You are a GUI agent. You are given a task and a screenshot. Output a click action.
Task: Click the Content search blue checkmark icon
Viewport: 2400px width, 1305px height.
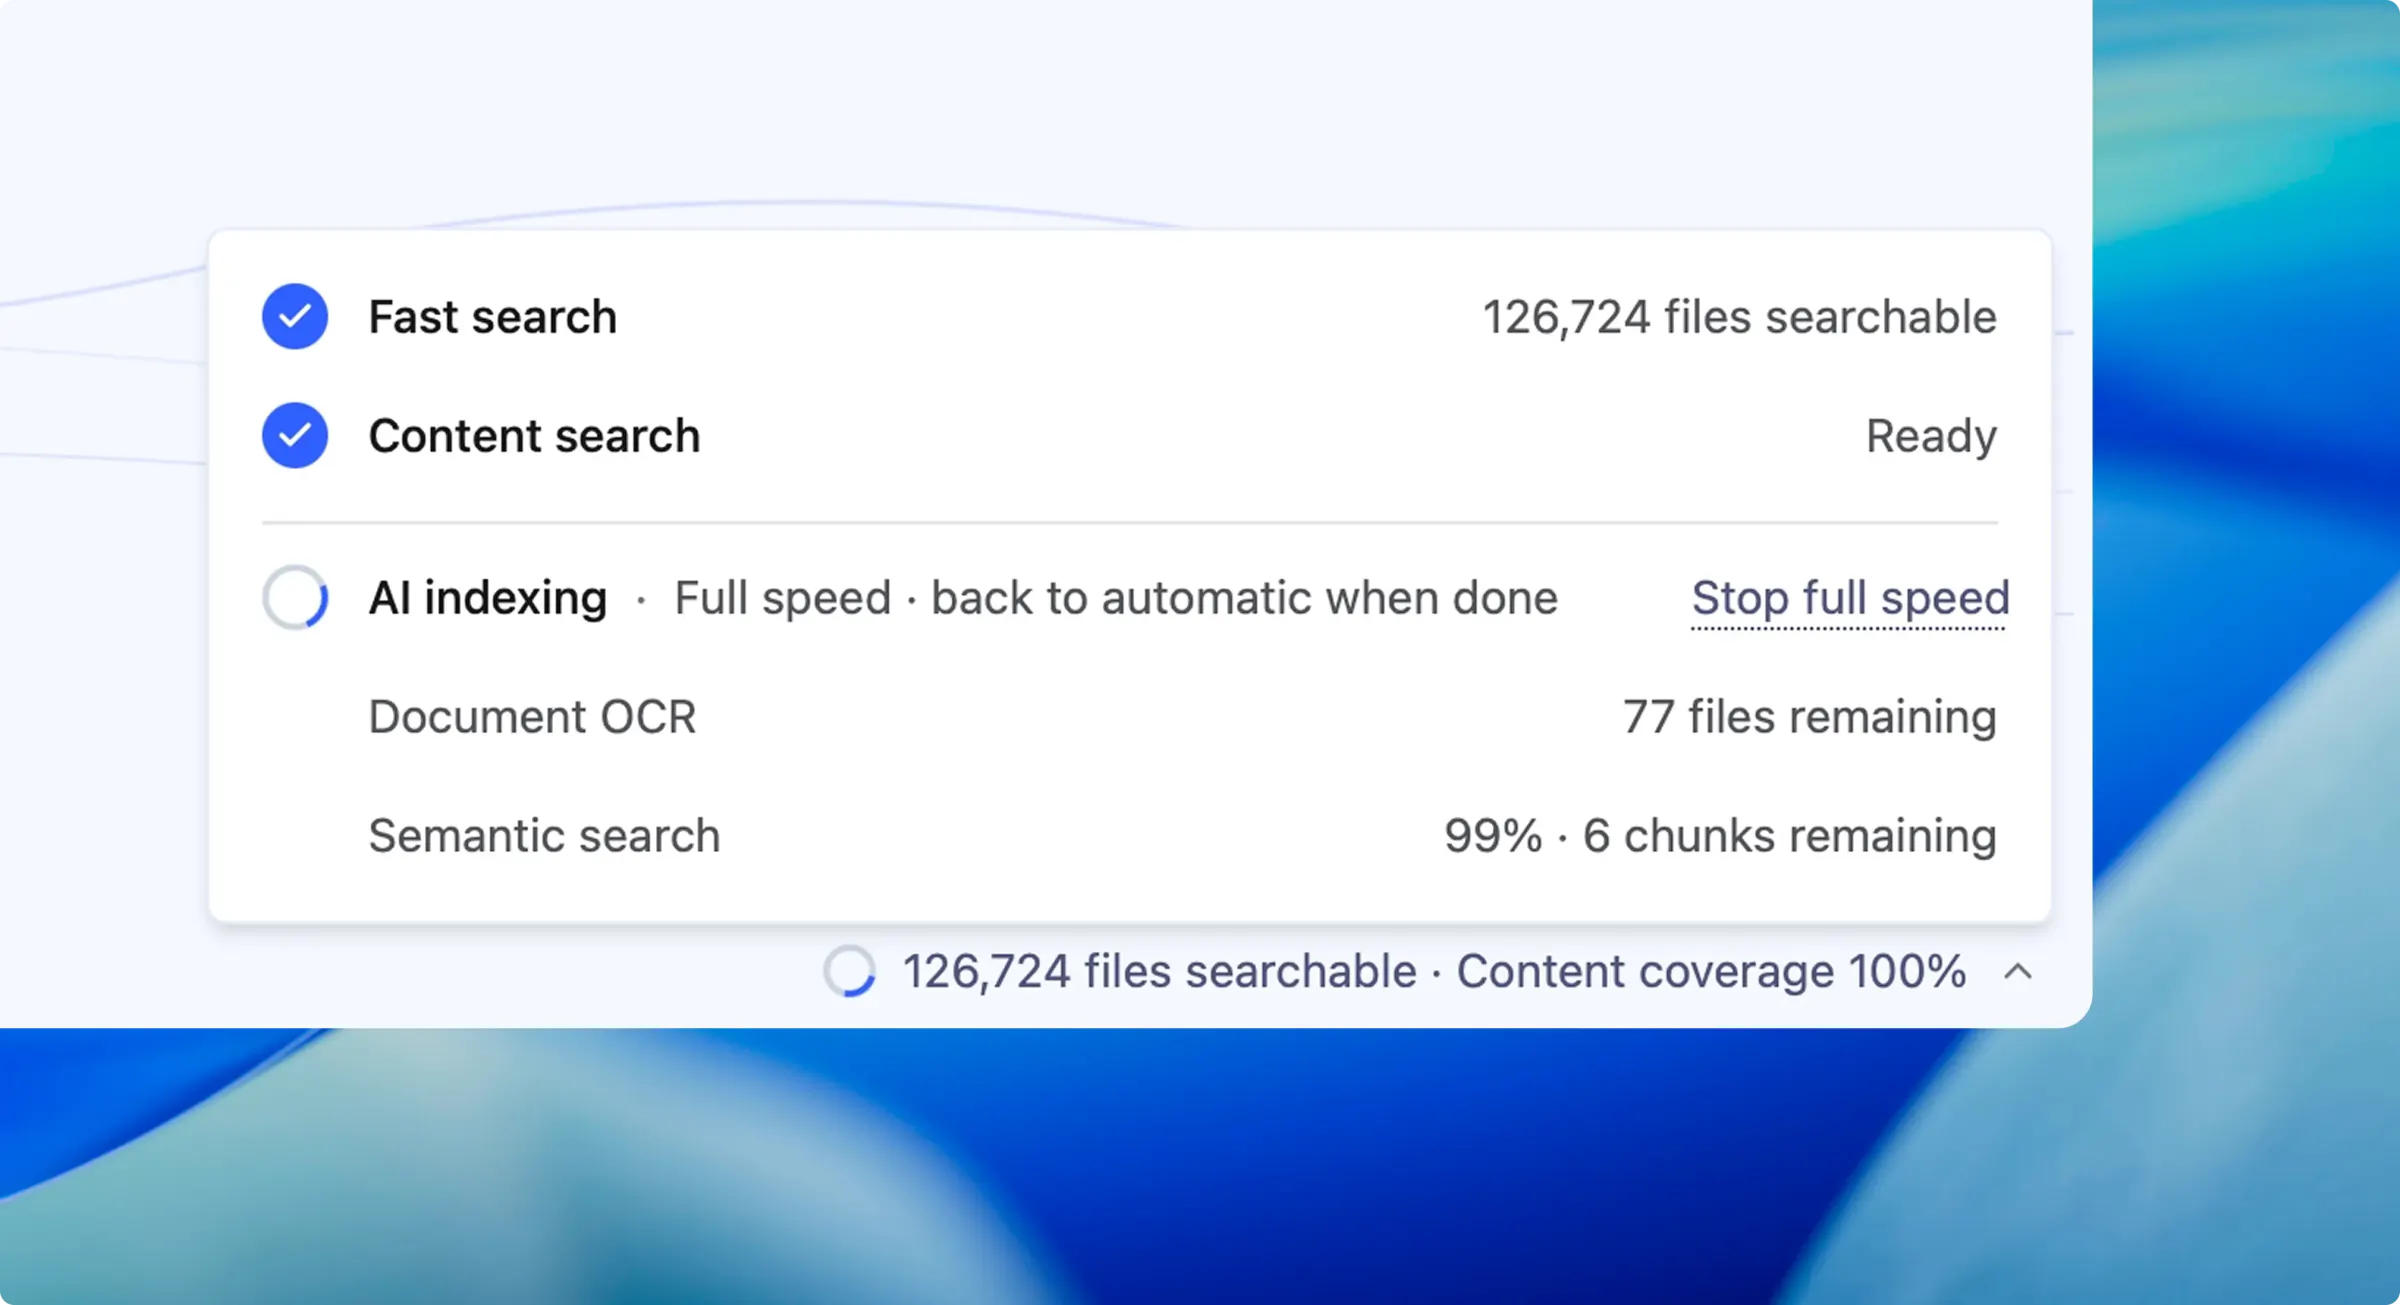tap(295, 436)
